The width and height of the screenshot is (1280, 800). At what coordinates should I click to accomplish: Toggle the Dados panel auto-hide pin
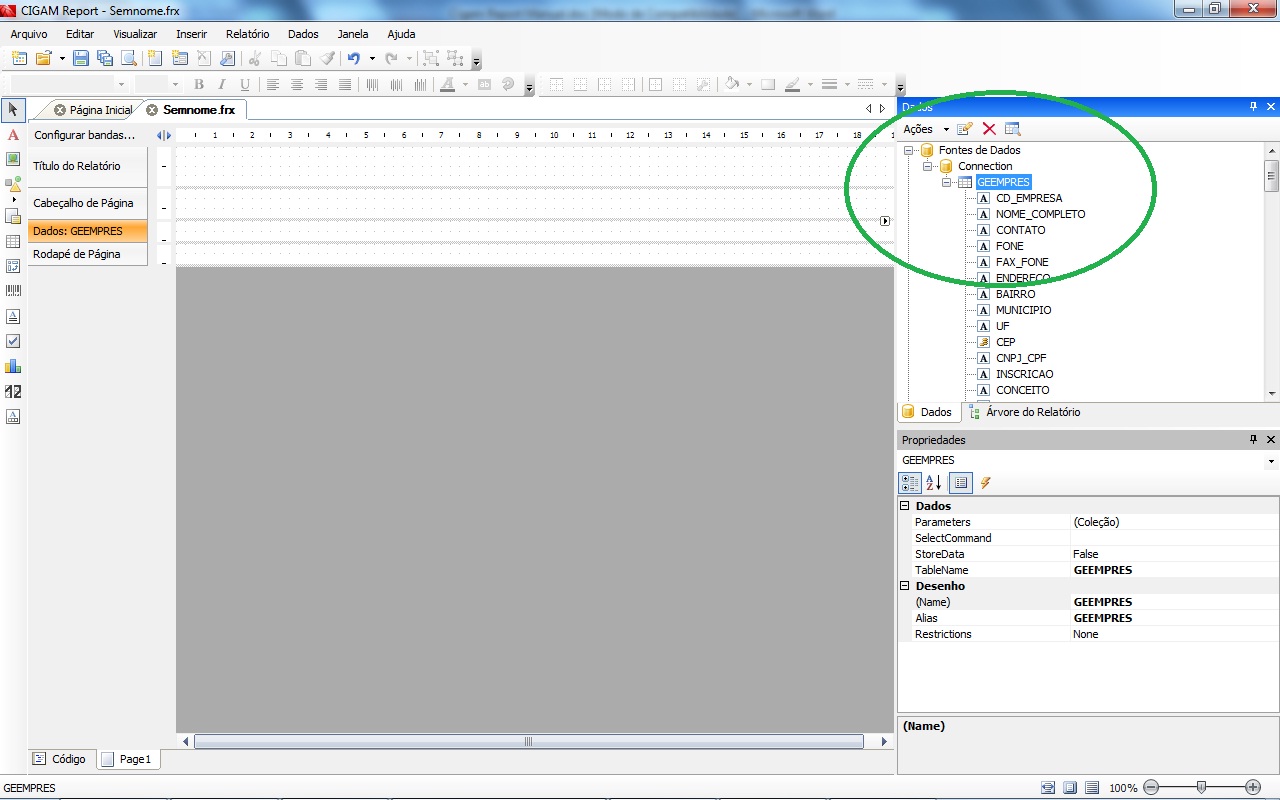point(1254,106)
